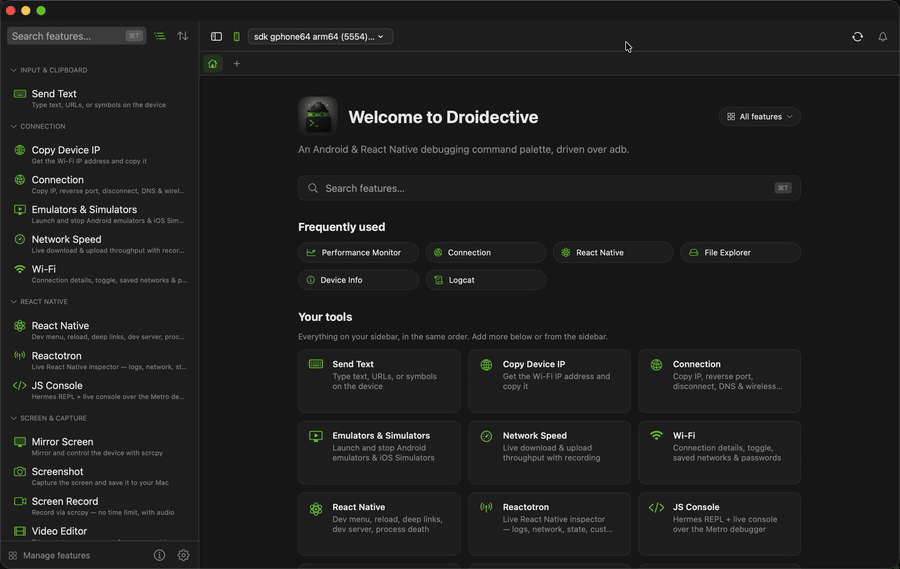Click the green device status icon
Image resolution: width=900 pixels, height=569 pixels.
(236, 37)
